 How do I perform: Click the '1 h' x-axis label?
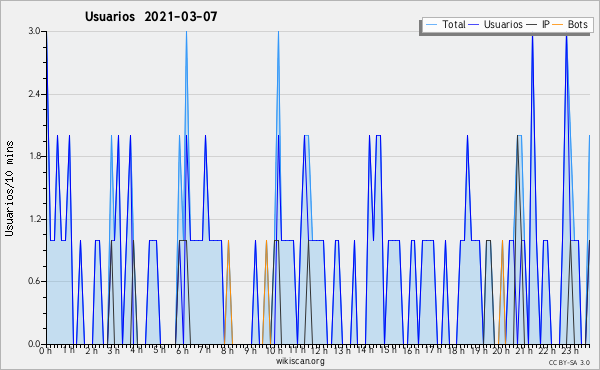pyautogui.click(x=69, y=350)
